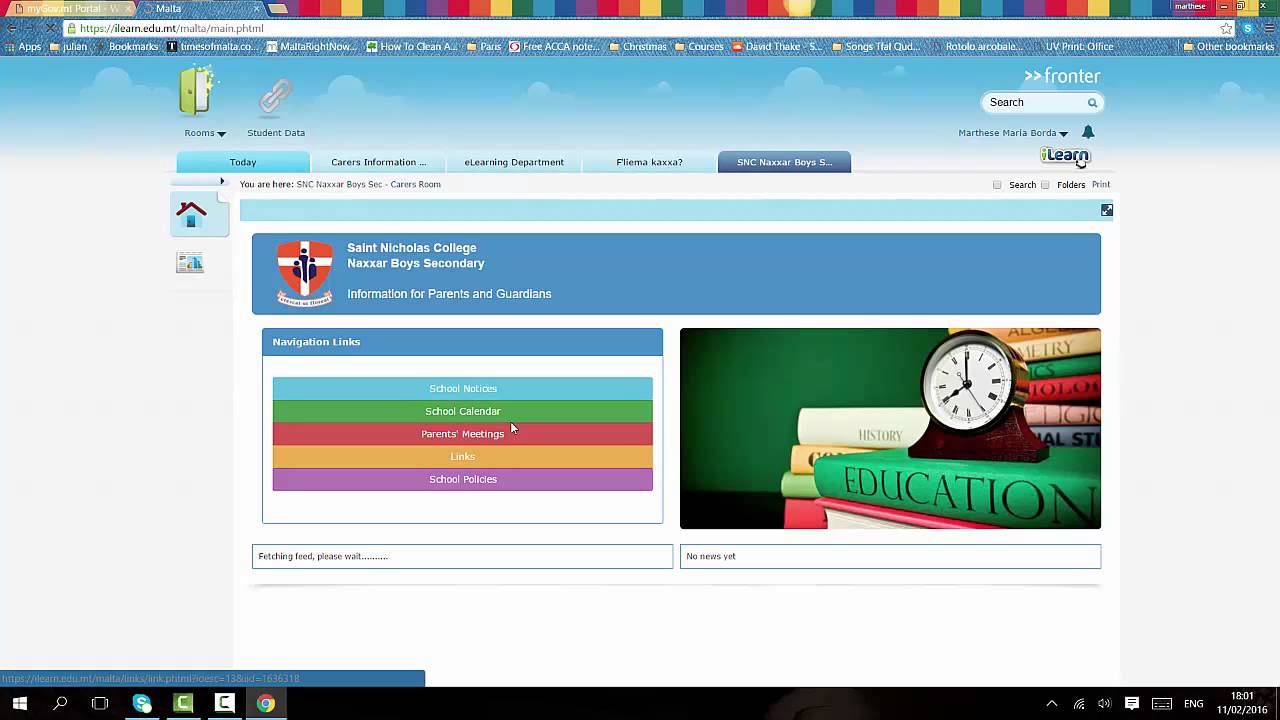
Task: Open the Action Center notification icon
Action: coord(1132,703)
